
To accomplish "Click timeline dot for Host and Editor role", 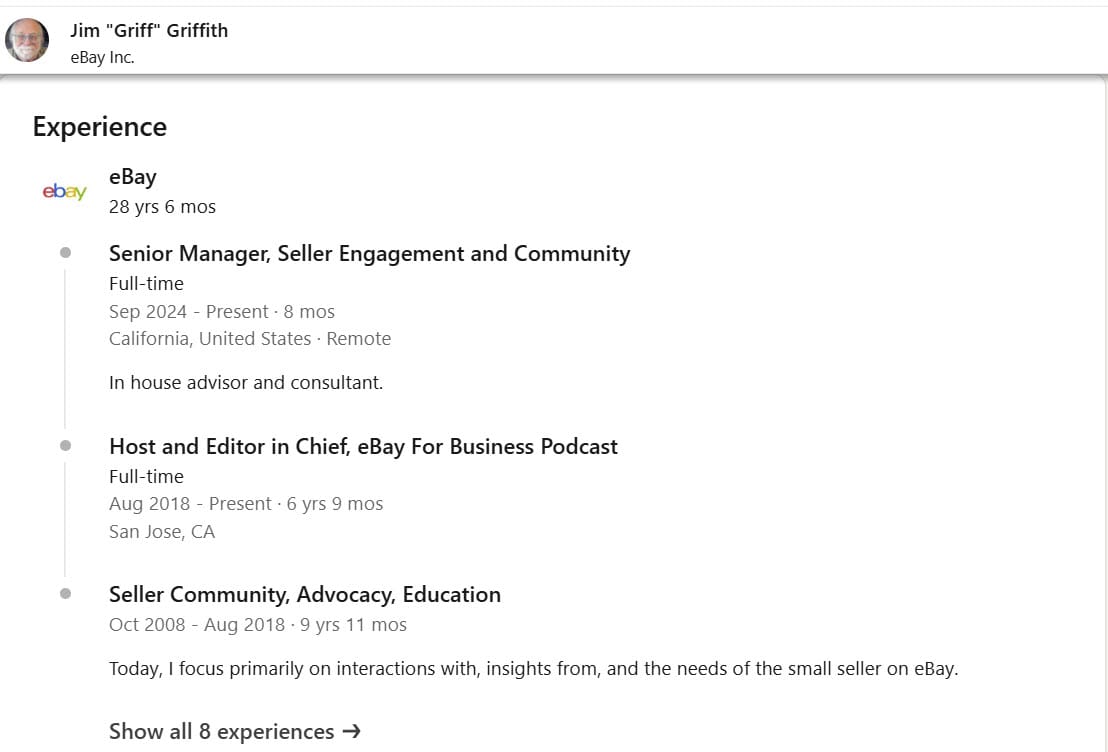I will tap(65, 446).
